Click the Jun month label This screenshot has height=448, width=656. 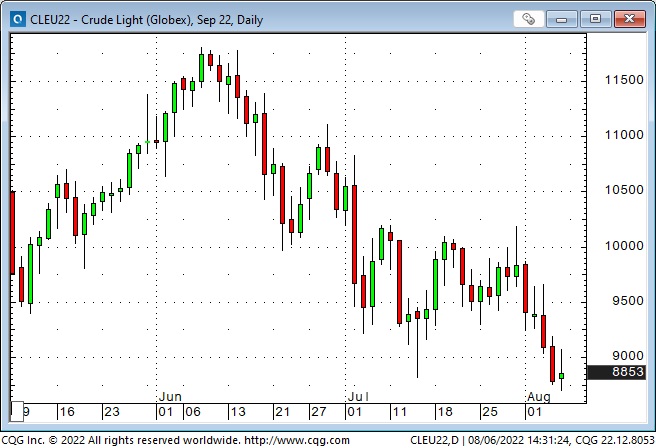pyautogui.click(x=170, y=397)
